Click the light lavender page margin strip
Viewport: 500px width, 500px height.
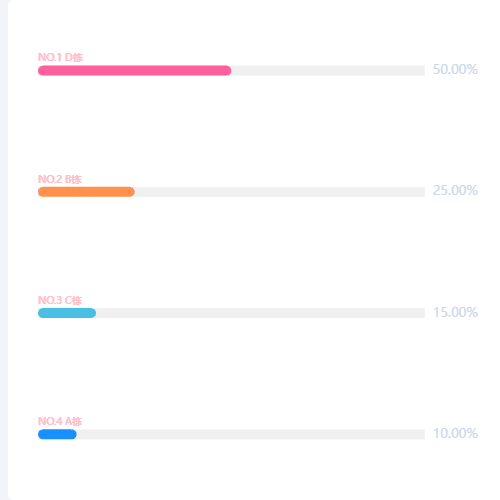4,250
